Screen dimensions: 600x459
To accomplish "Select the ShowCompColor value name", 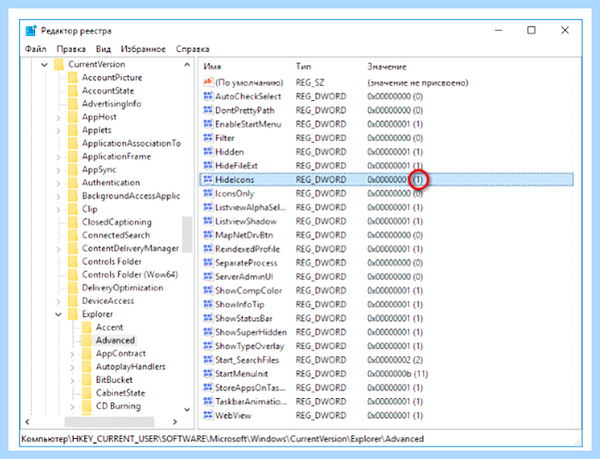I will pos(249,291).
